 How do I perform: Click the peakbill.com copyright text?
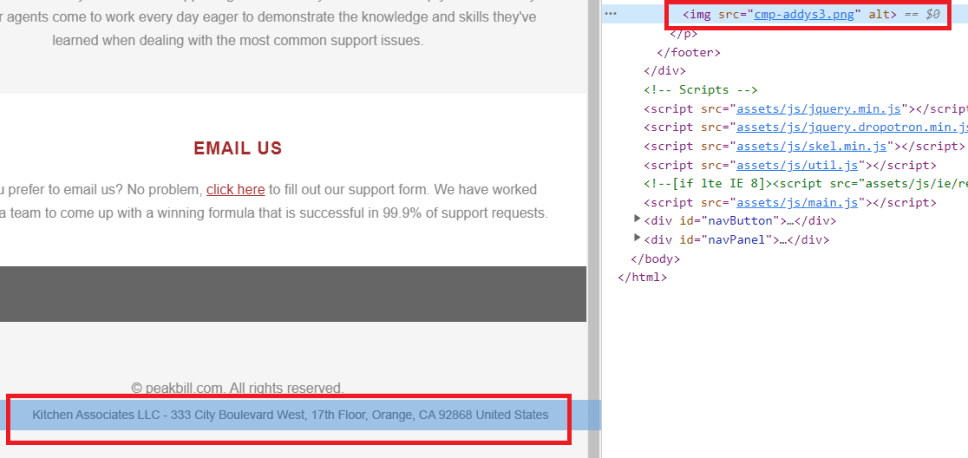[x=238, y=388]
